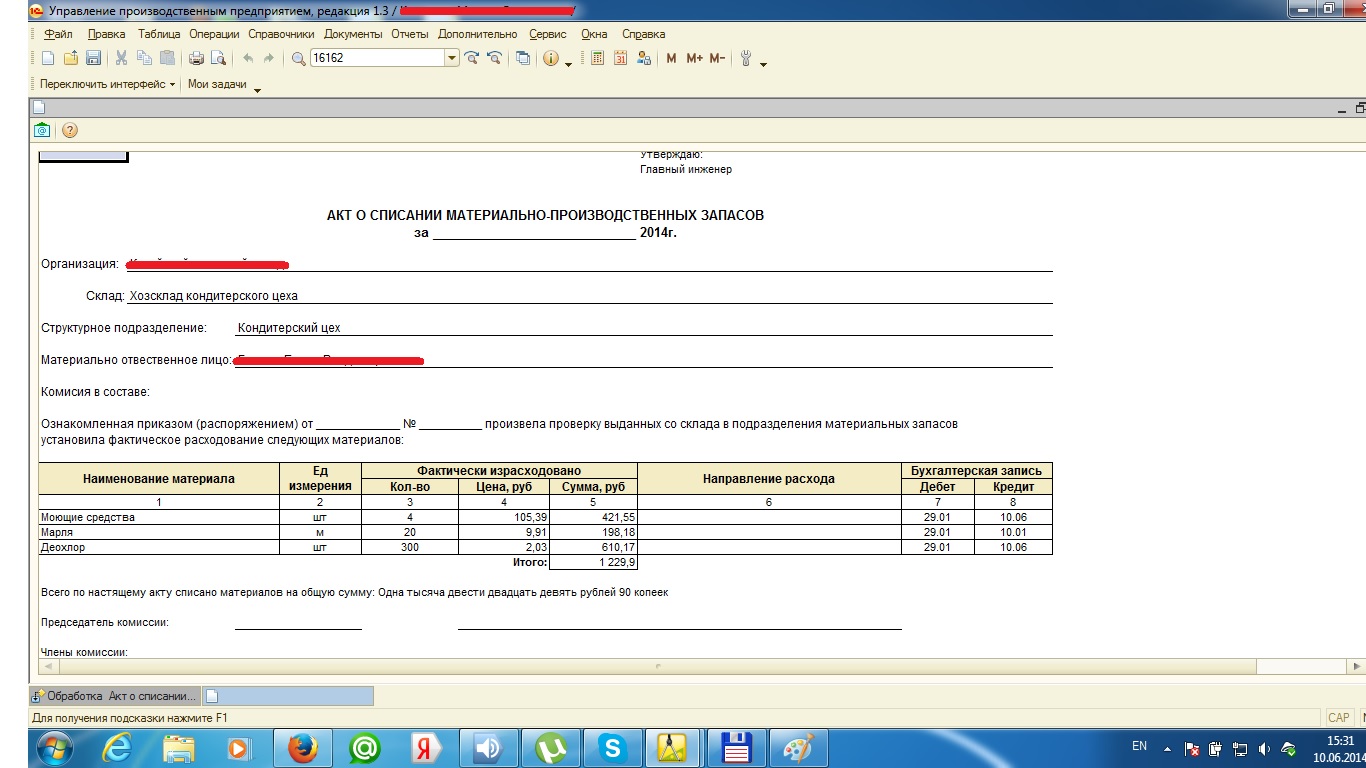
Task: Print the document with printer icon
Action: (196, 58)
